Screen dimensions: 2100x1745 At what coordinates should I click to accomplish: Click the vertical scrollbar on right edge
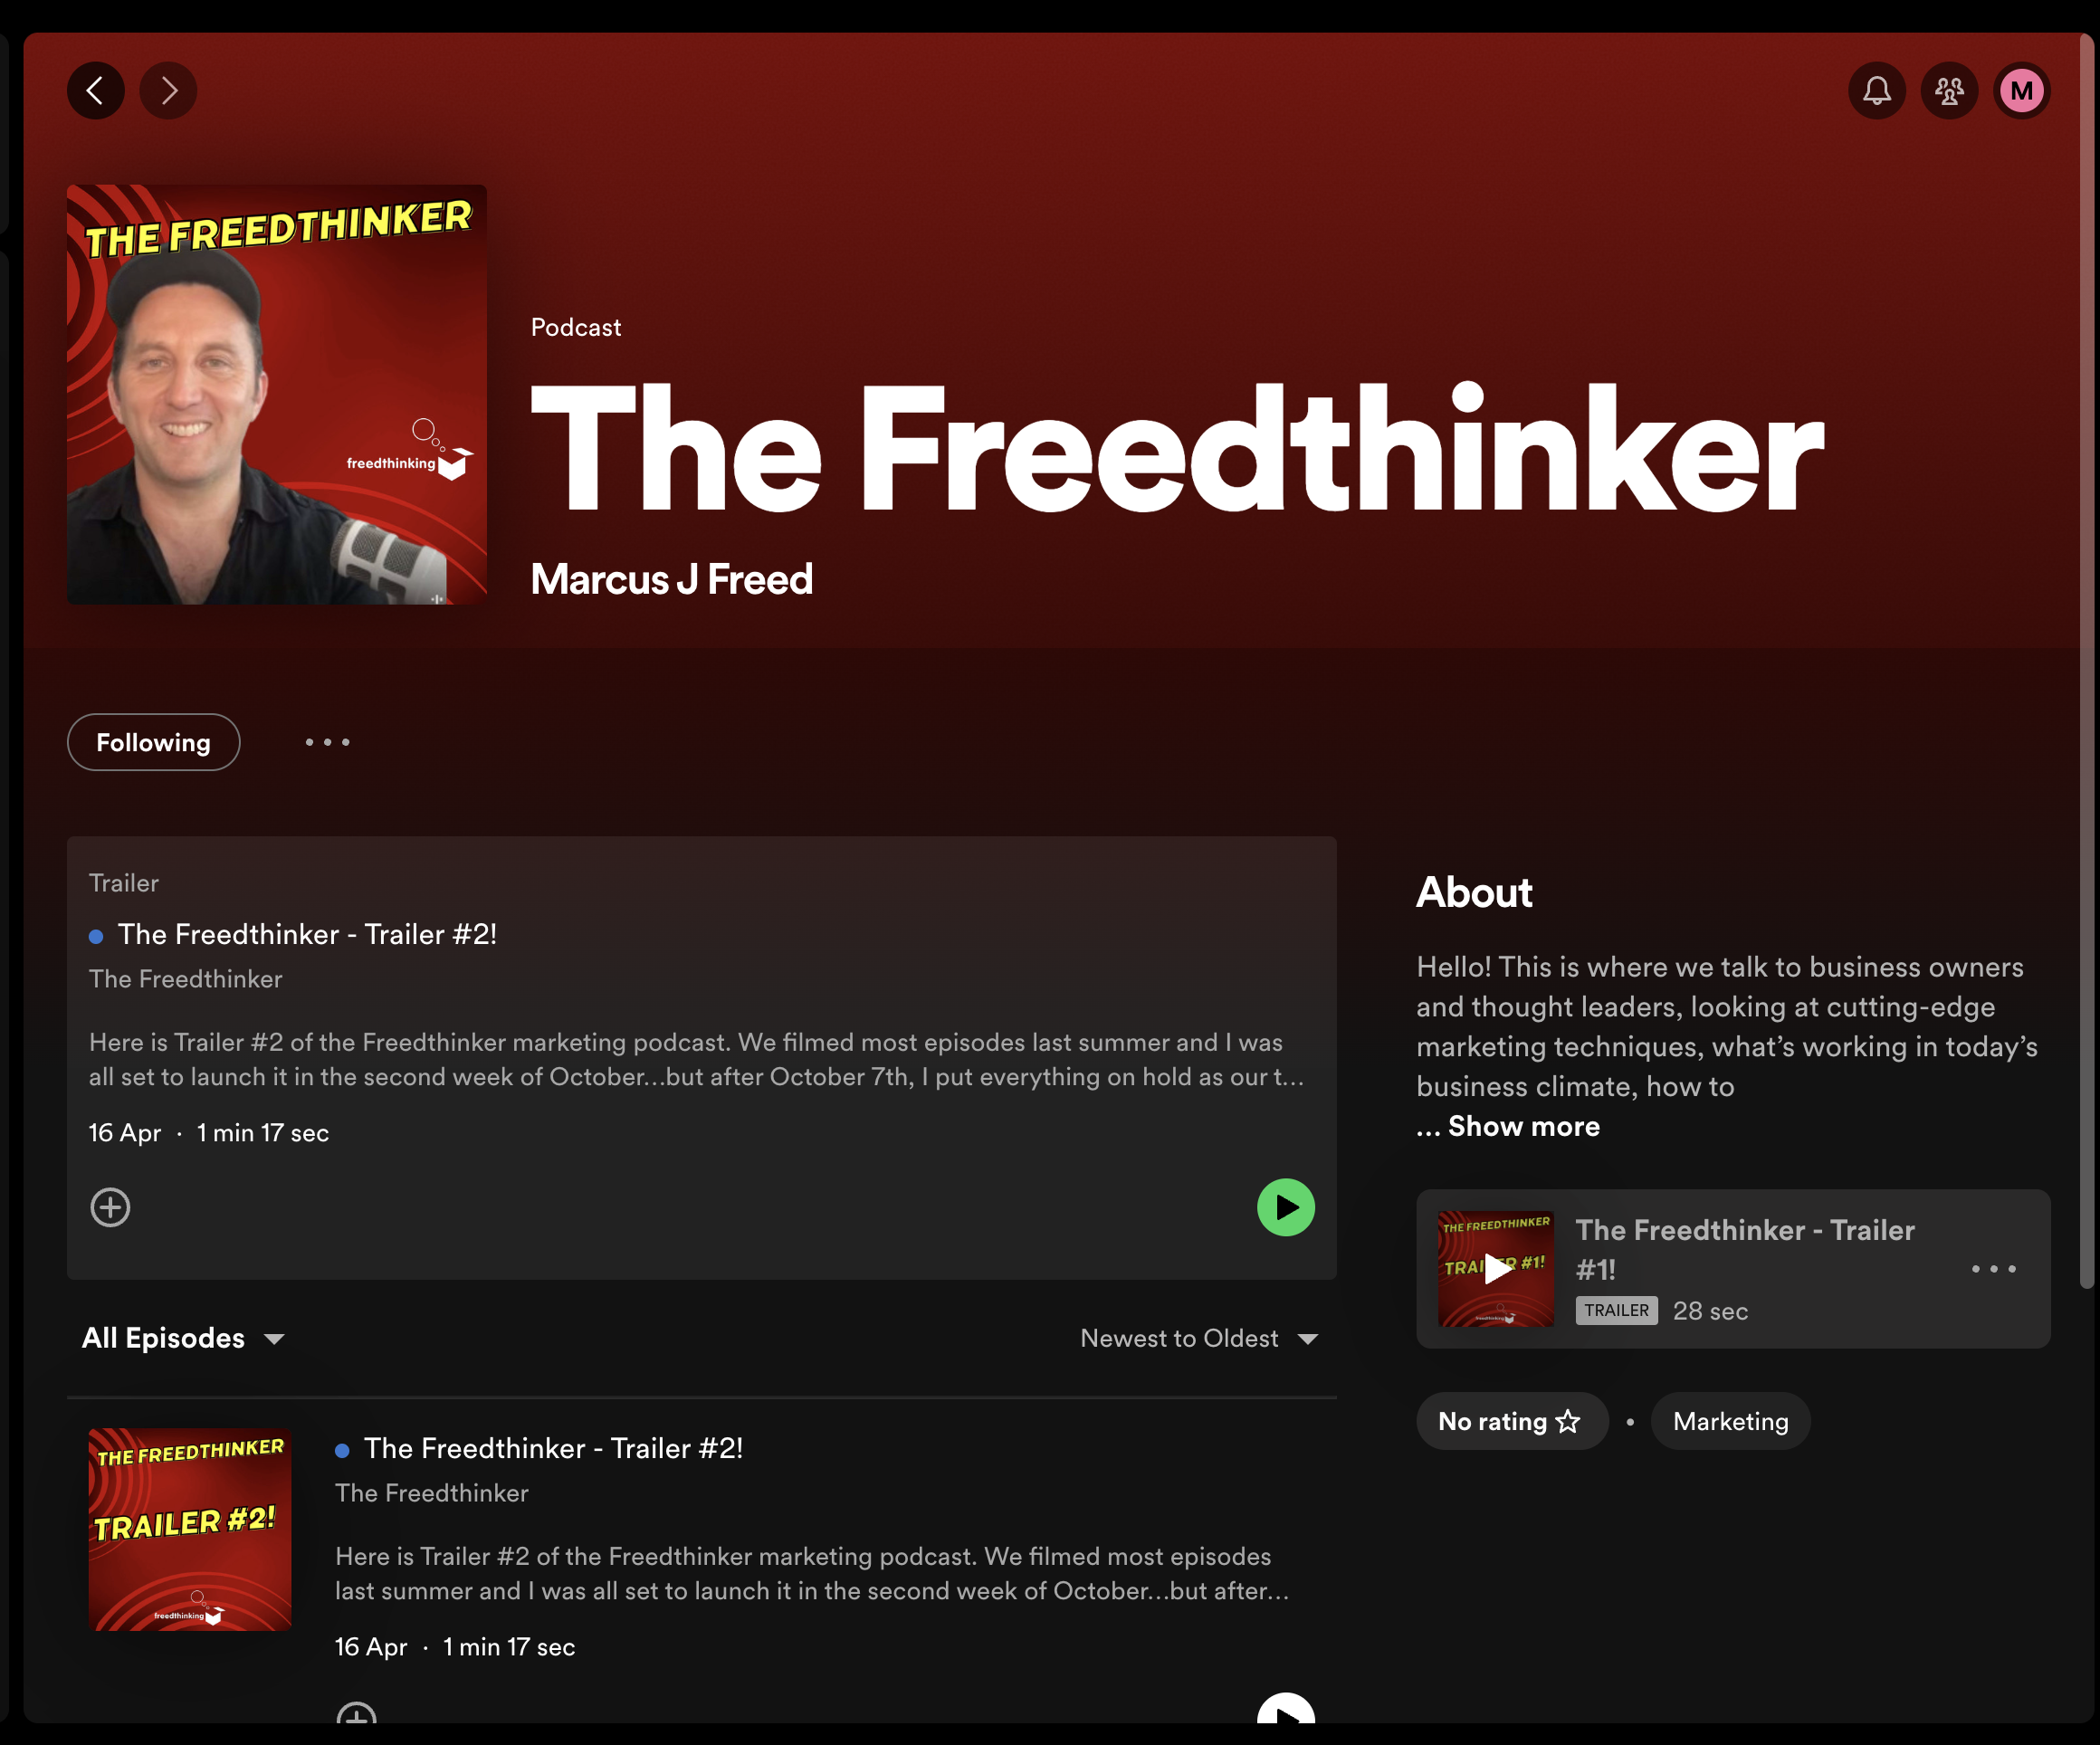[x=2085, y=660]
